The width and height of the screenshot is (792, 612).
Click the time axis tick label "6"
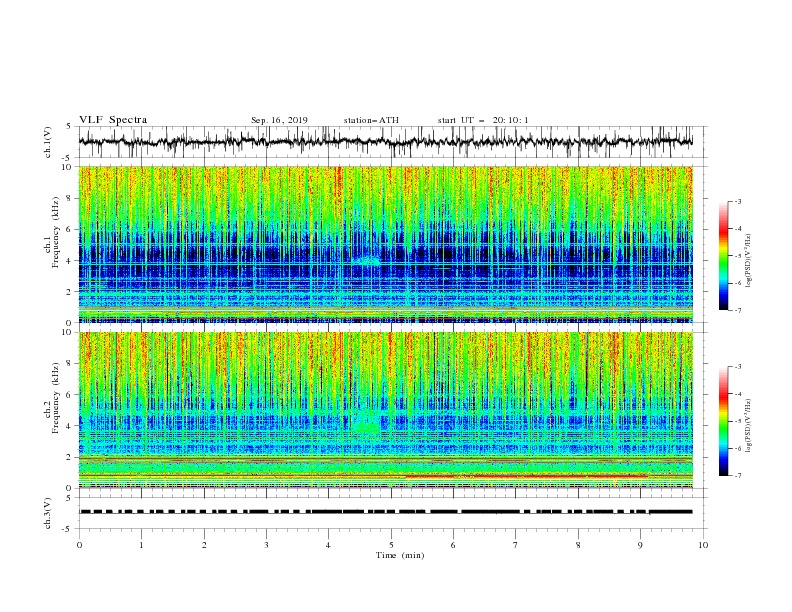453,545
